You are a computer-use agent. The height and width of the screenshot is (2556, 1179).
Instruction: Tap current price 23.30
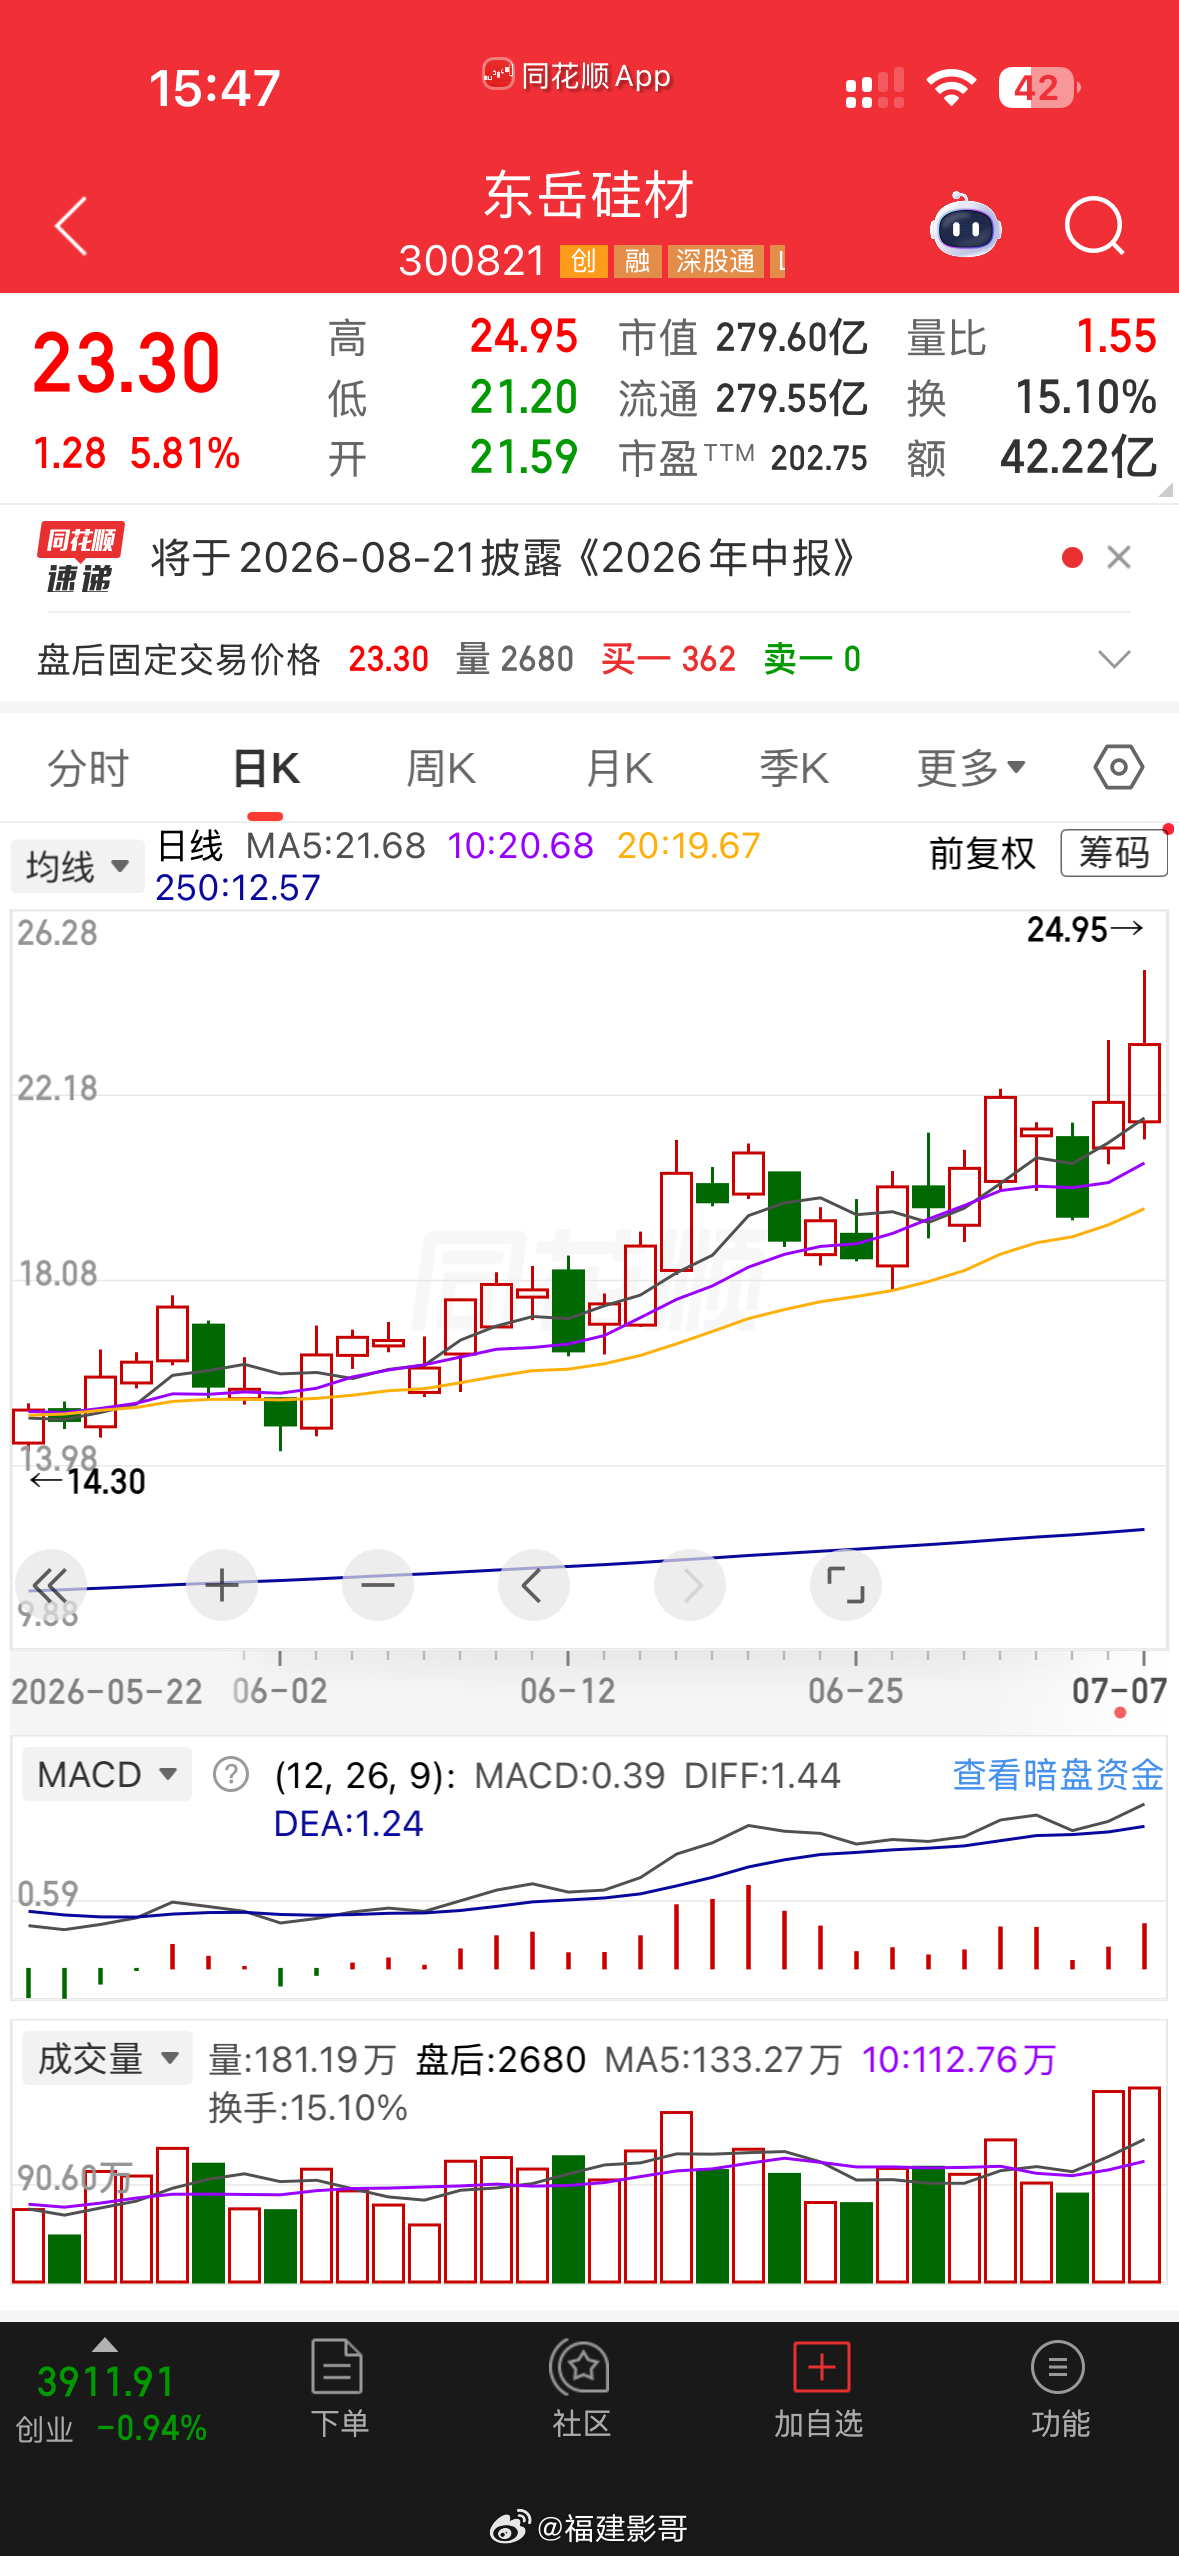(x=127, y=363)
